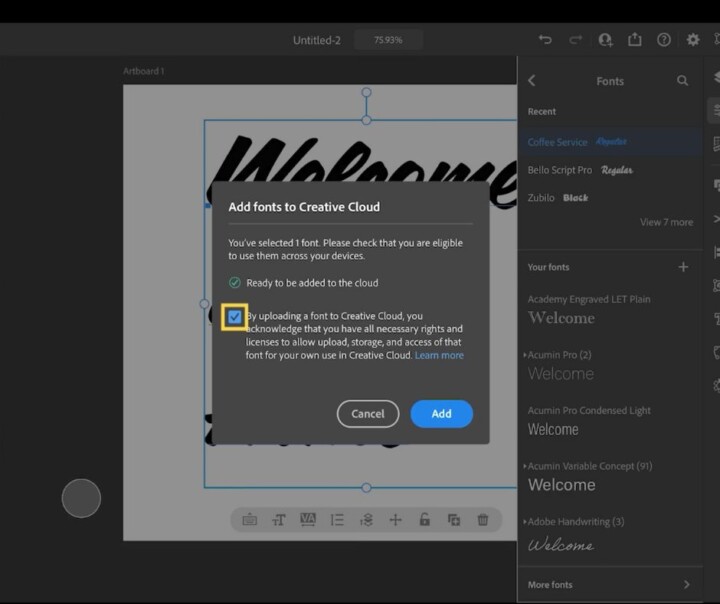Click the share/export icon
This screenshot has height=604, width=720.
point(635,40)
